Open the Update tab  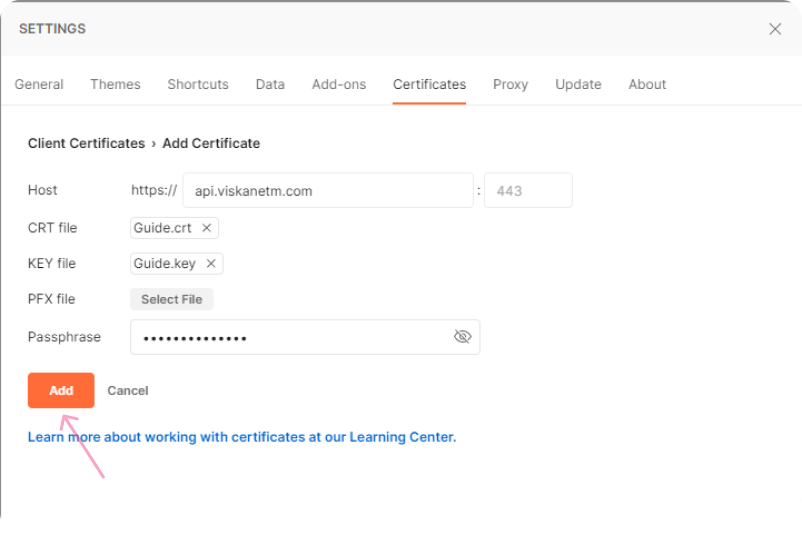point(578,84)
